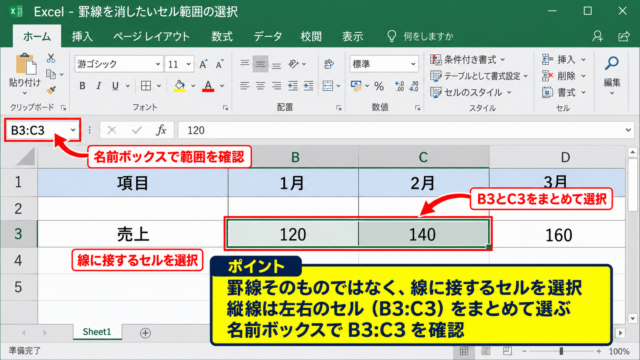Viewport: 640px width, 360px height.
Task: Expand the formula bar
Action: [628, 130]
